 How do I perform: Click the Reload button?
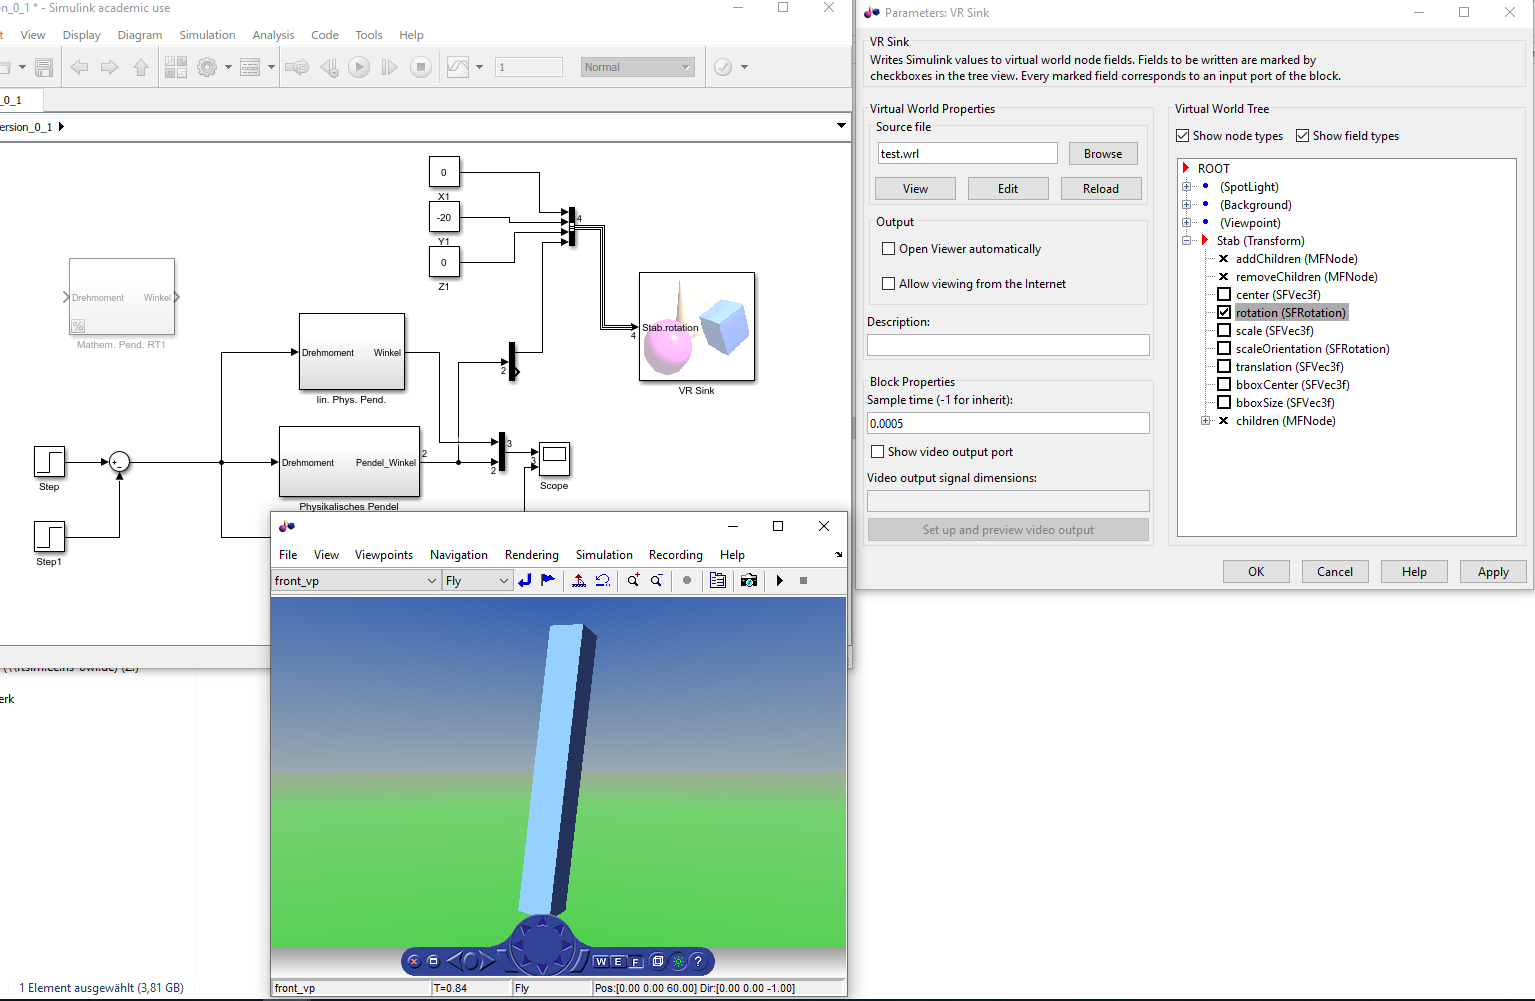(x=1100, y=189)
